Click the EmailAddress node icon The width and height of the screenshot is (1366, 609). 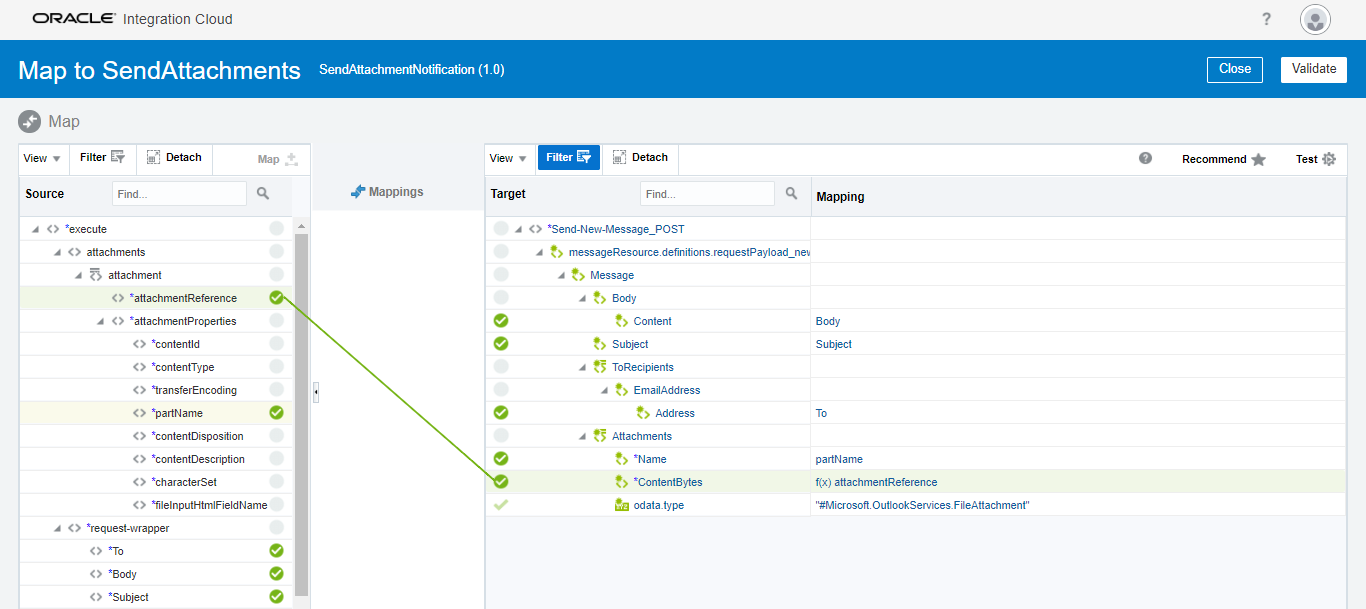pyautogui.click(x=621, y=390)
